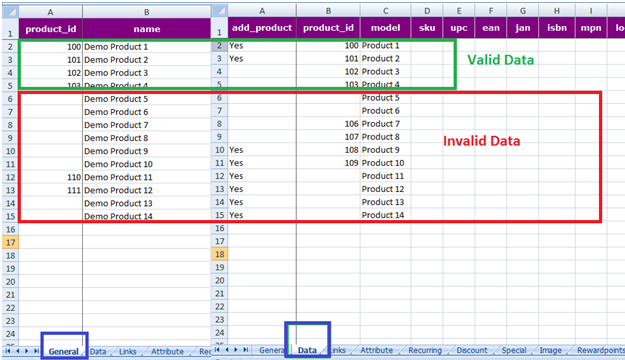Select column B header above the name column
This screenshot has width=625, height=360.
coord(147,12)
